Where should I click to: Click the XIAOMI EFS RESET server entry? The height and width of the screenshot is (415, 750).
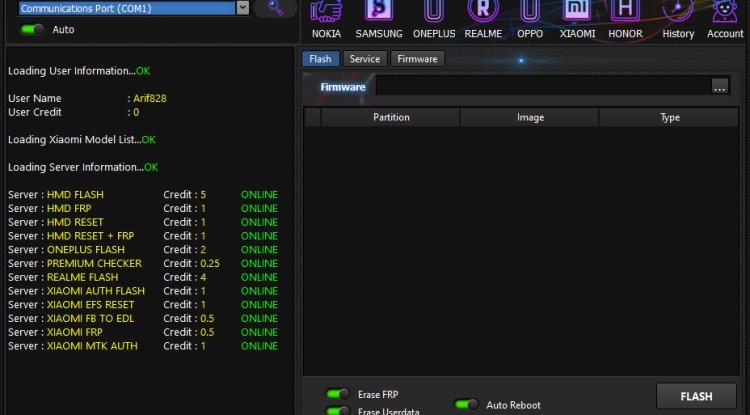(90, 305)
